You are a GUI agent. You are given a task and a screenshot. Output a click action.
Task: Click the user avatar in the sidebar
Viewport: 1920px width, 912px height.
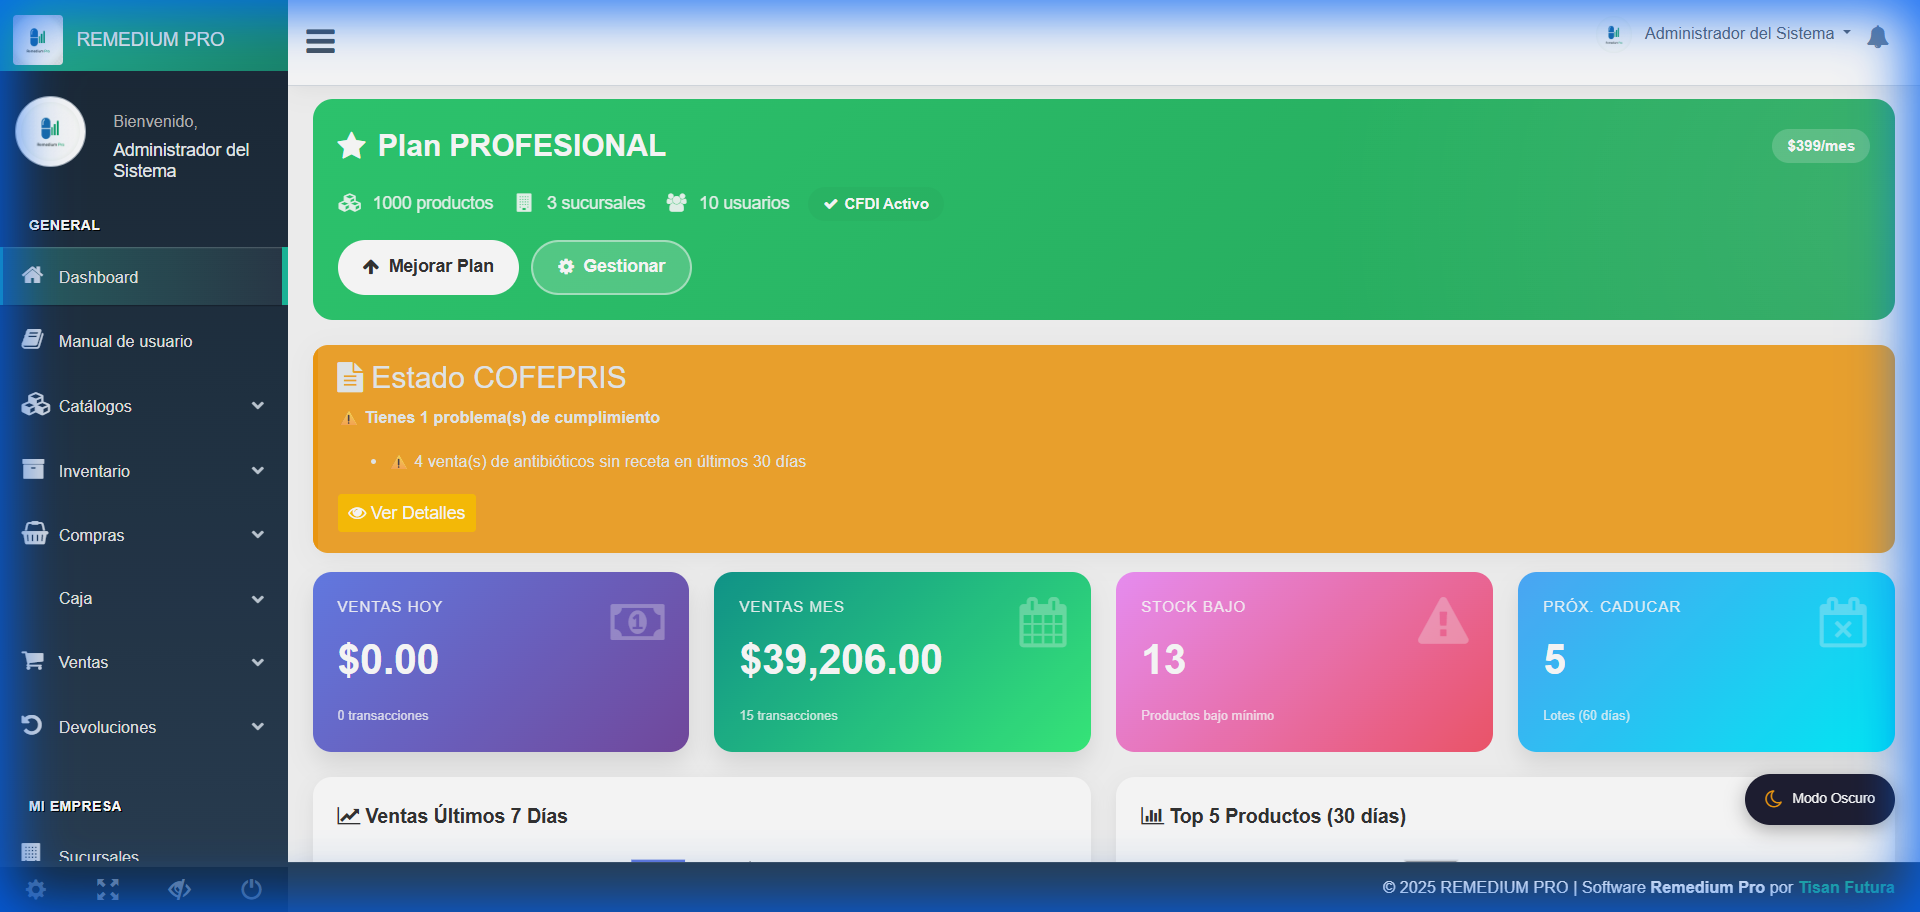click(50, 131)
